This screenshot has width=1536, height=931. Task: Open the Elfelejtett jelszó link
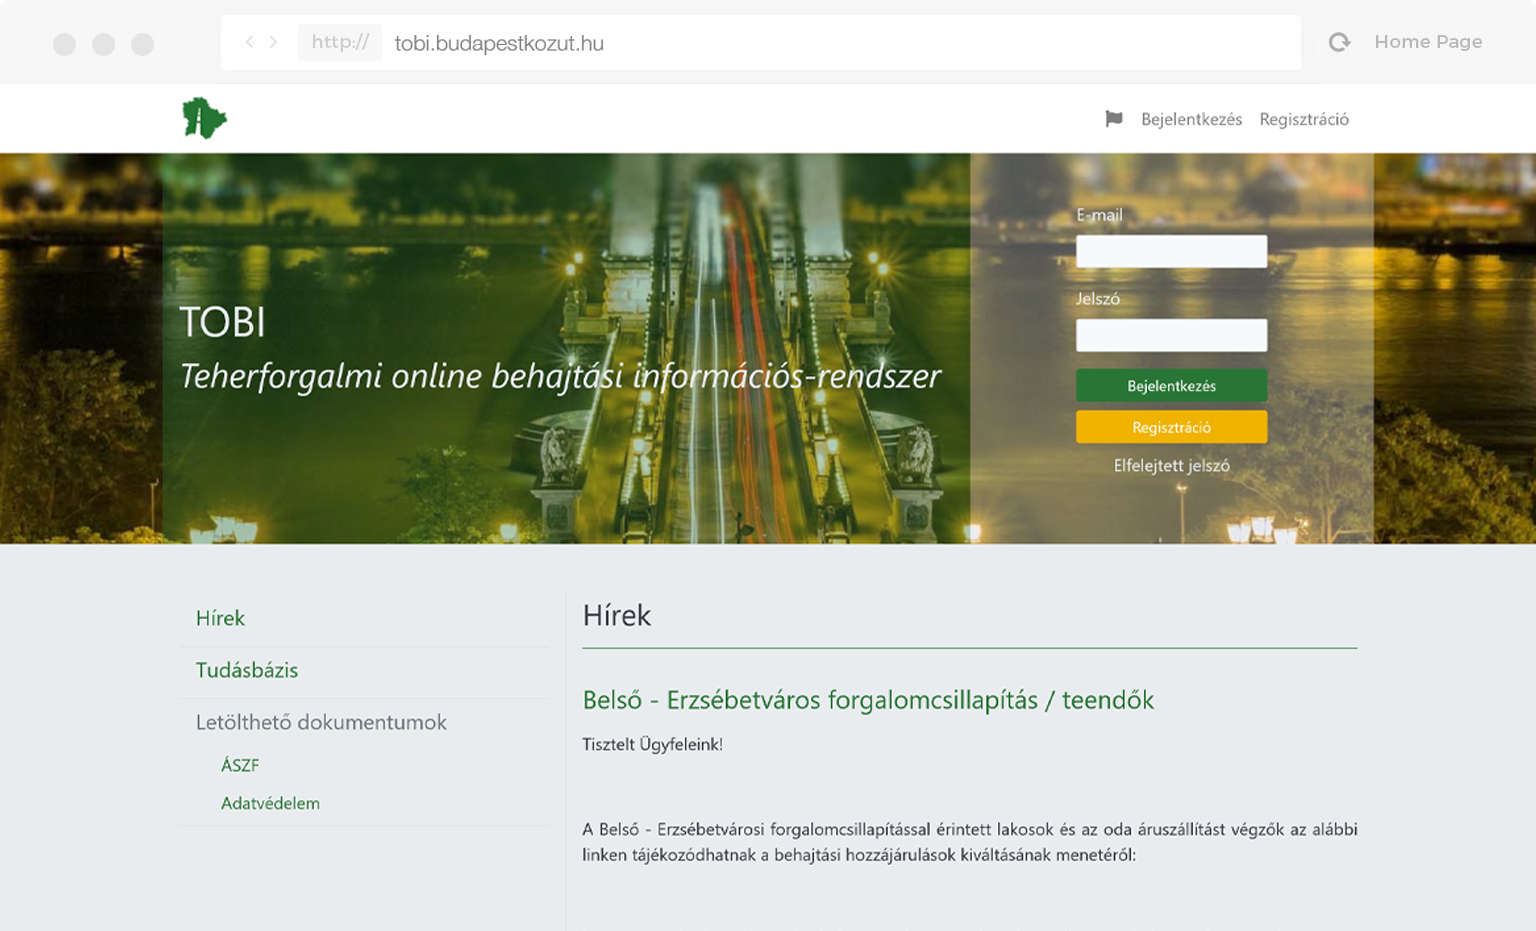pos(1171,465)
